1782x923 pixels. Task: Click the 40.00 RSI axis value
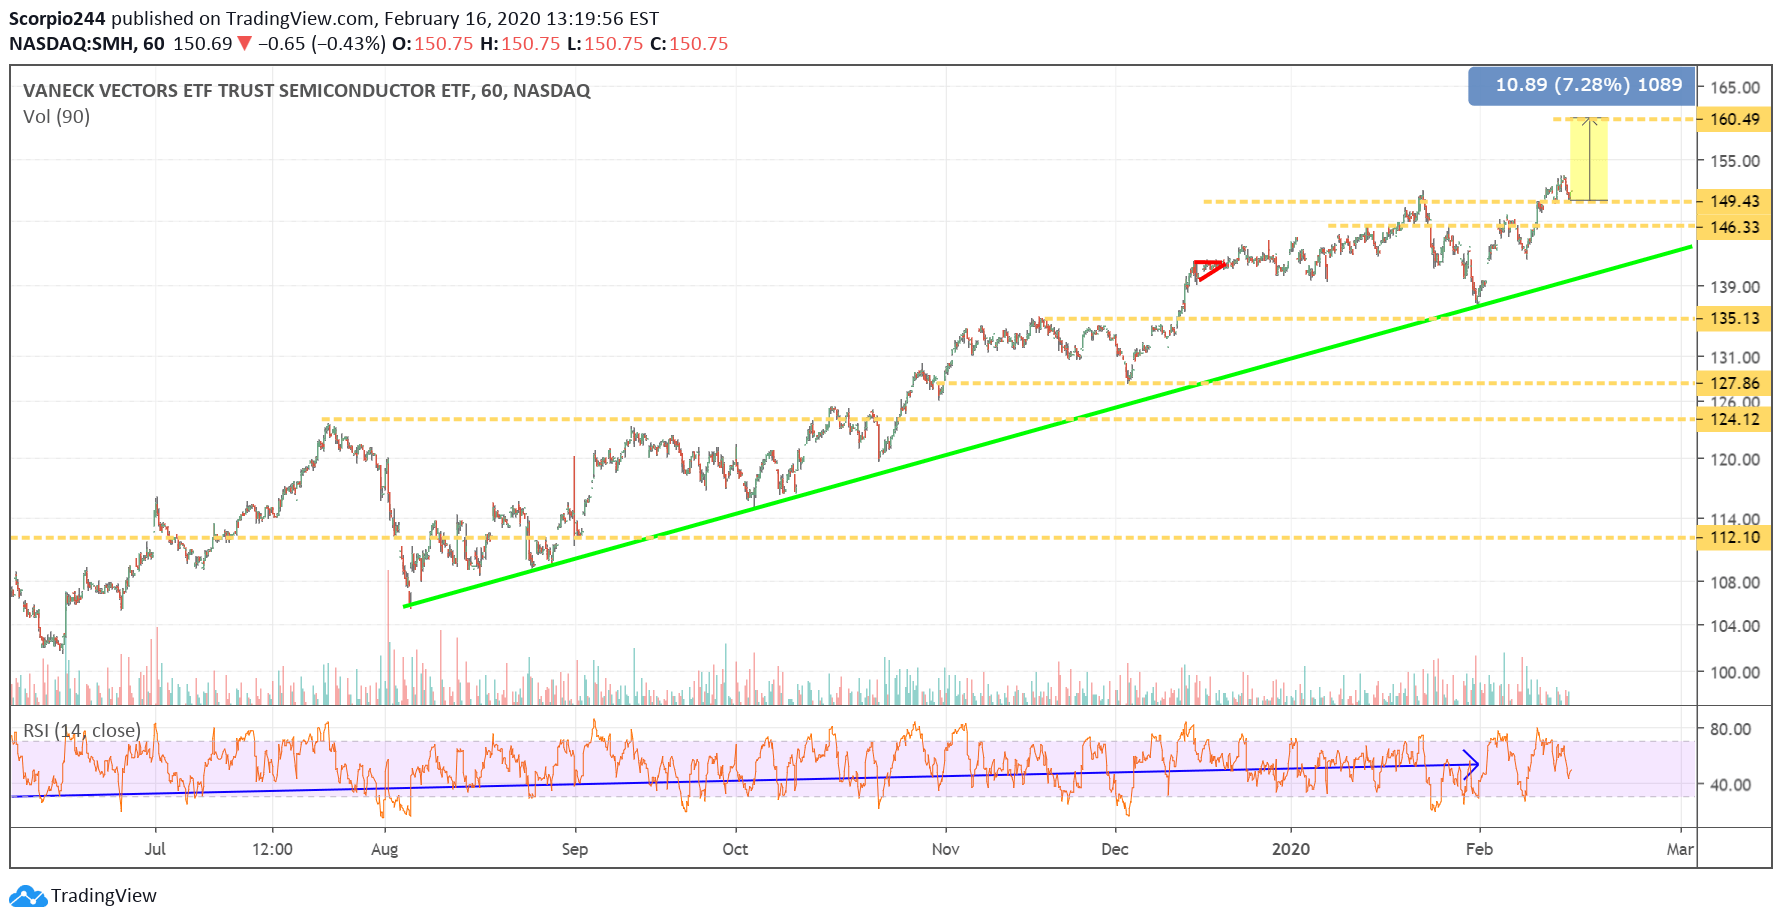pyautogui.click(x=1730, y=784)
